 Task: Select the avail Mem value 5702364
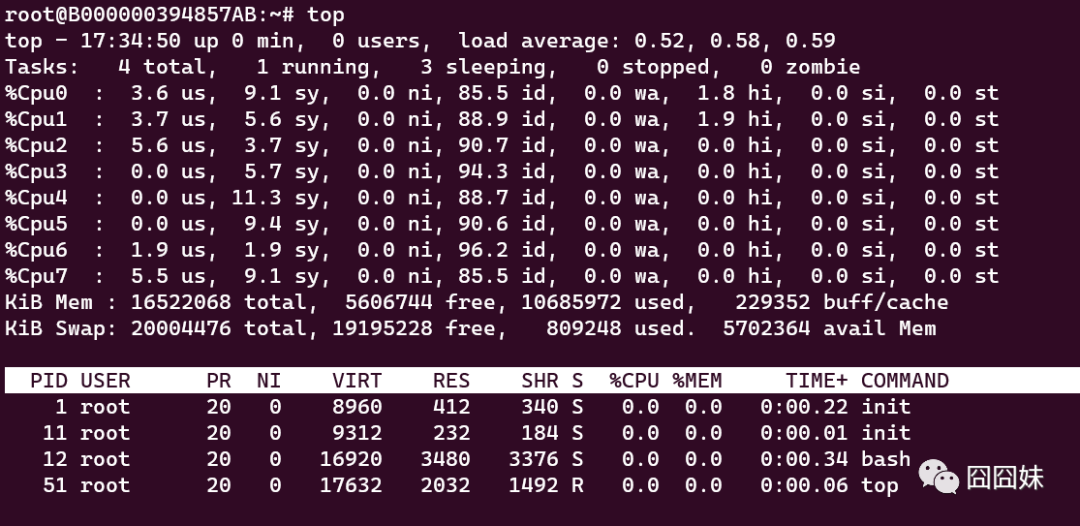pyautogui.click(x=766, y=328)
